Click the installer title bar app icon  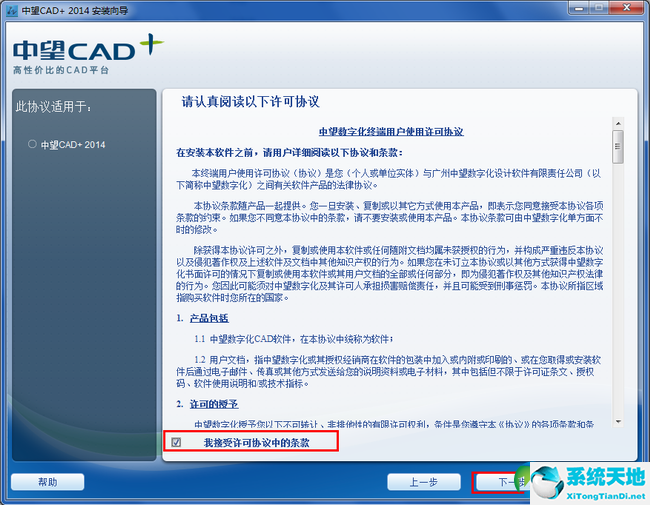(x=12, y=10)
